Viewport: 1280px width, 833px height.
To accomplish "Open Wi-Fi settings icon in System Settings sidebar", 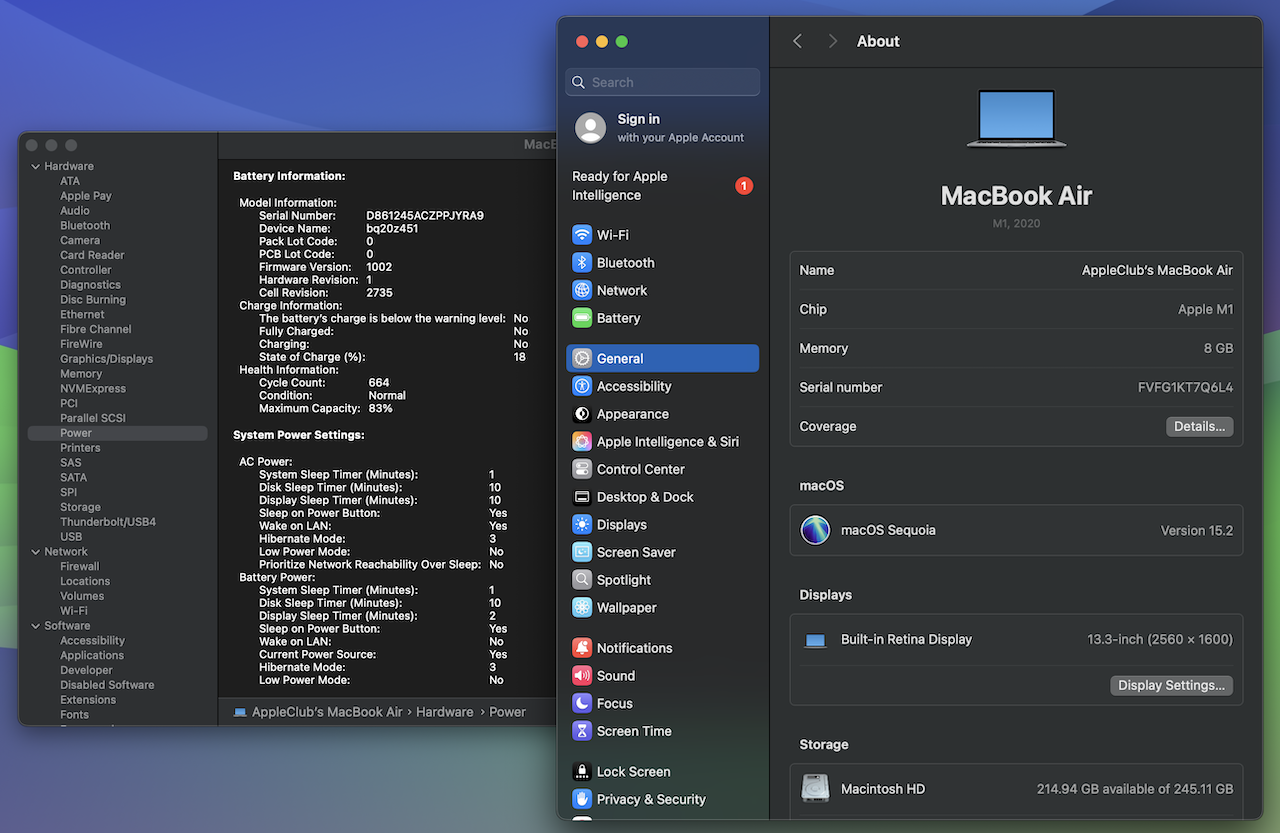I will click(582, 235).
